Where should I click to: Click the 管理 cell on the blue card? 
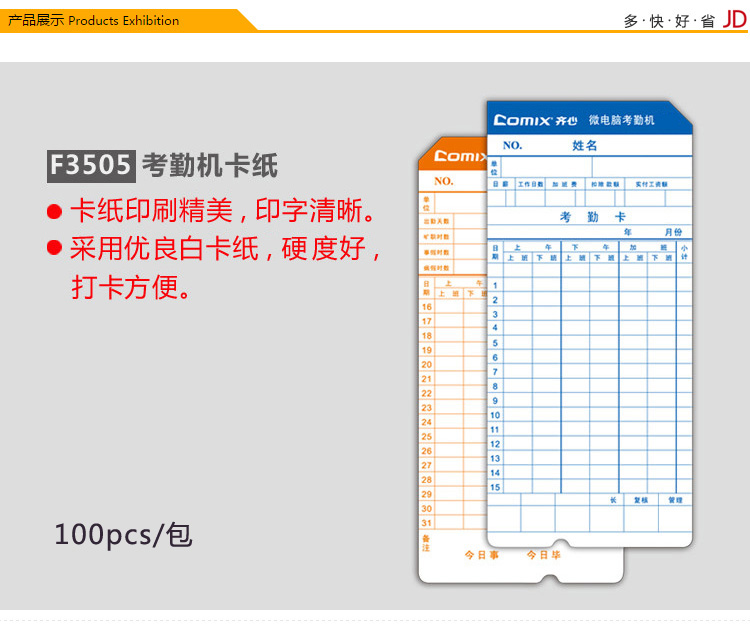coord(676,499)
